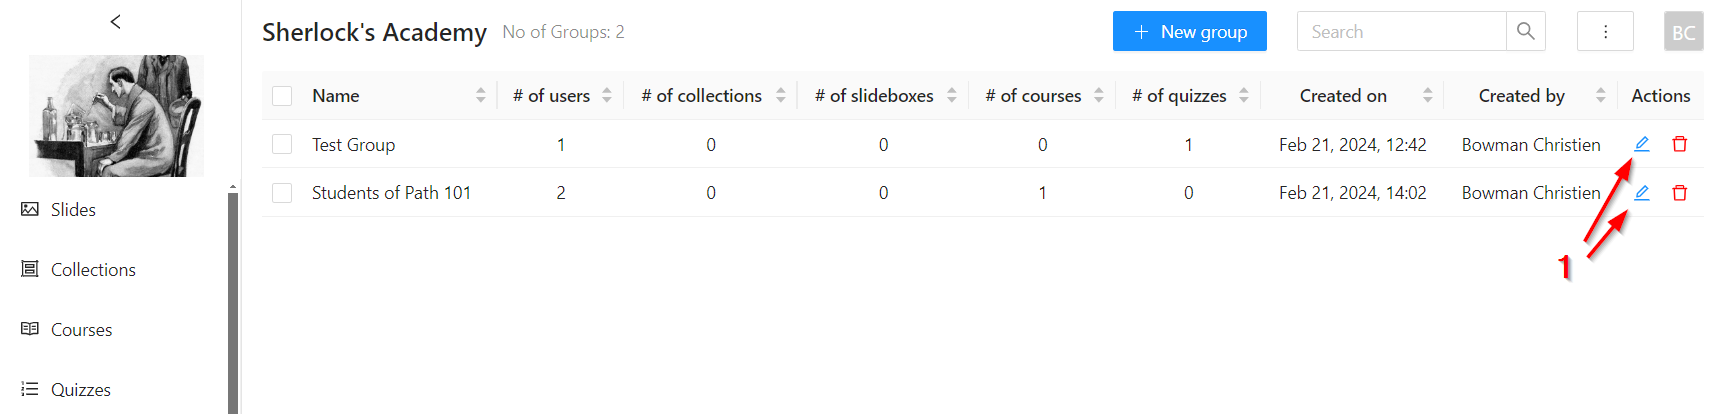This screenshot has height=414, width=1715.
Task: Edit the Students of Path 101 group
Action: click(x=1641, y=193)
